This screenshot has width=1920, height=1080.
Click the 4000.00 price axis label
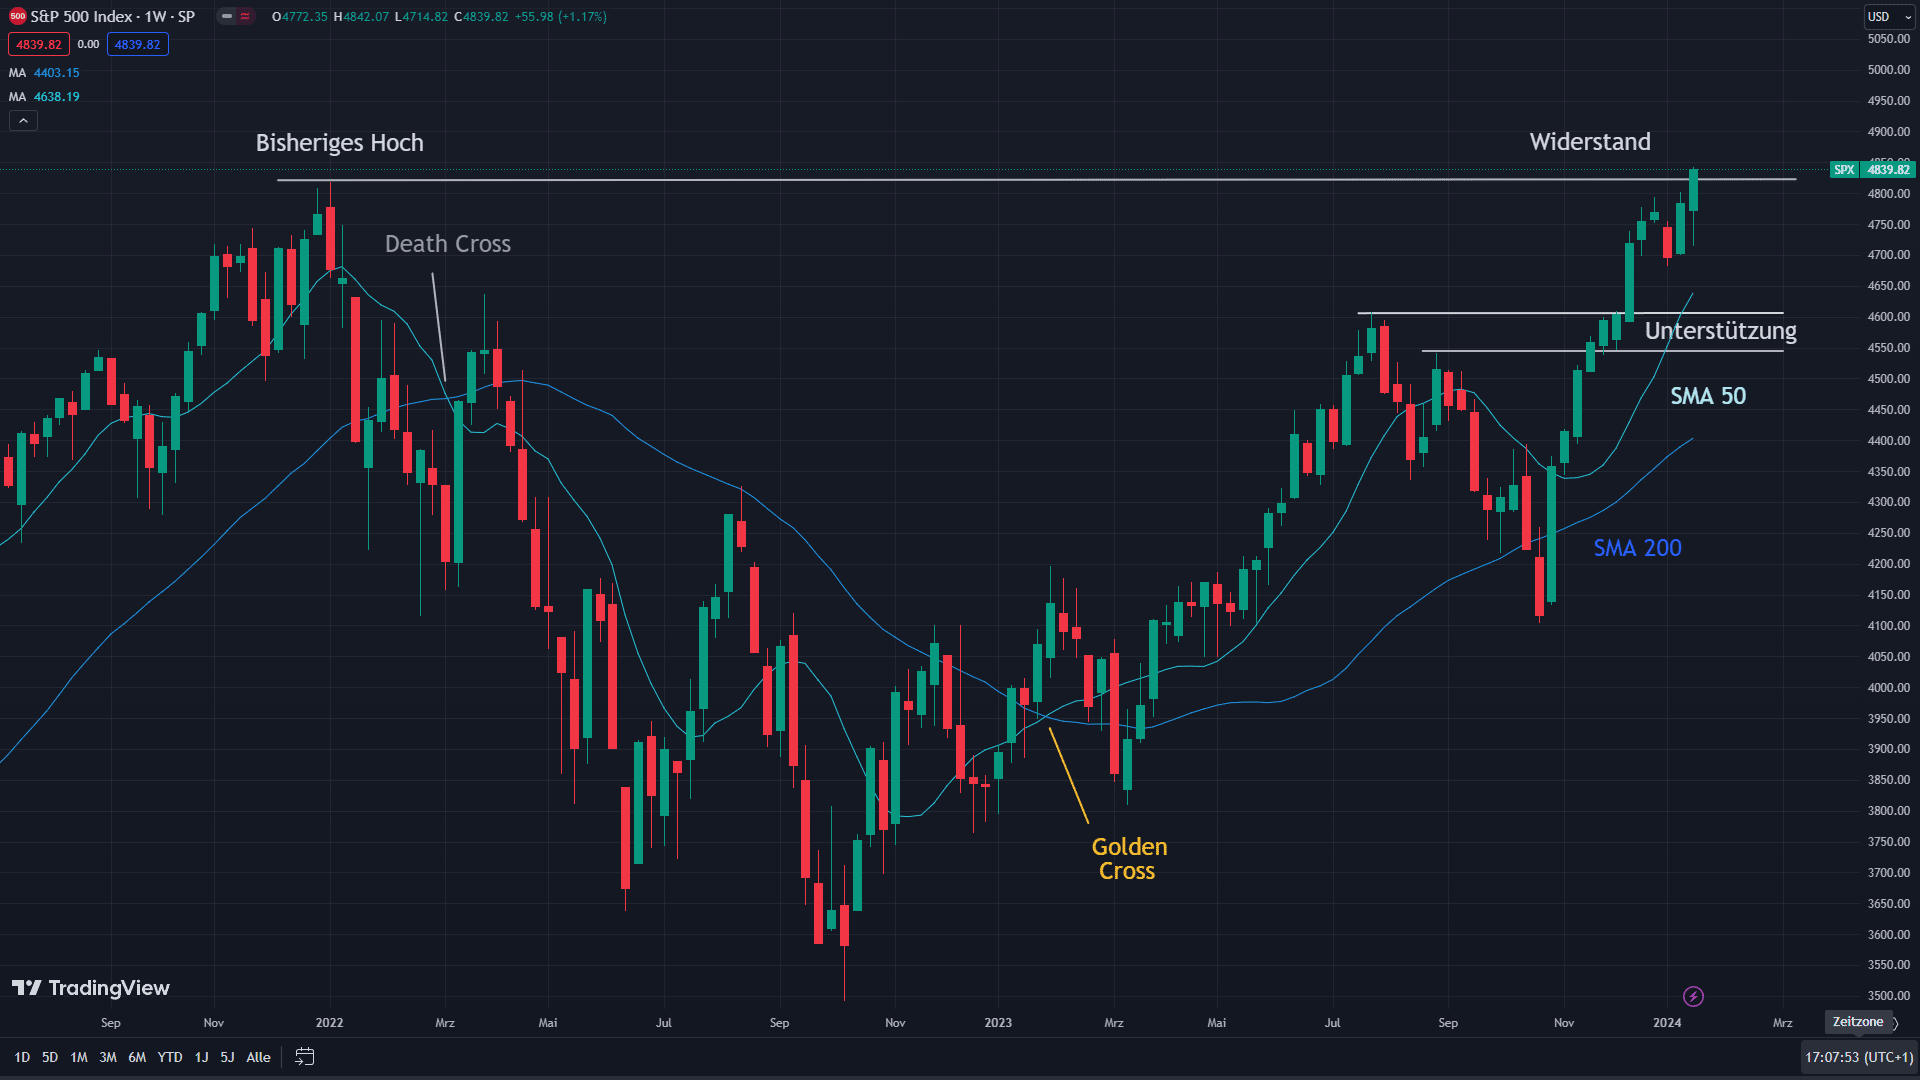point(1888,688)
